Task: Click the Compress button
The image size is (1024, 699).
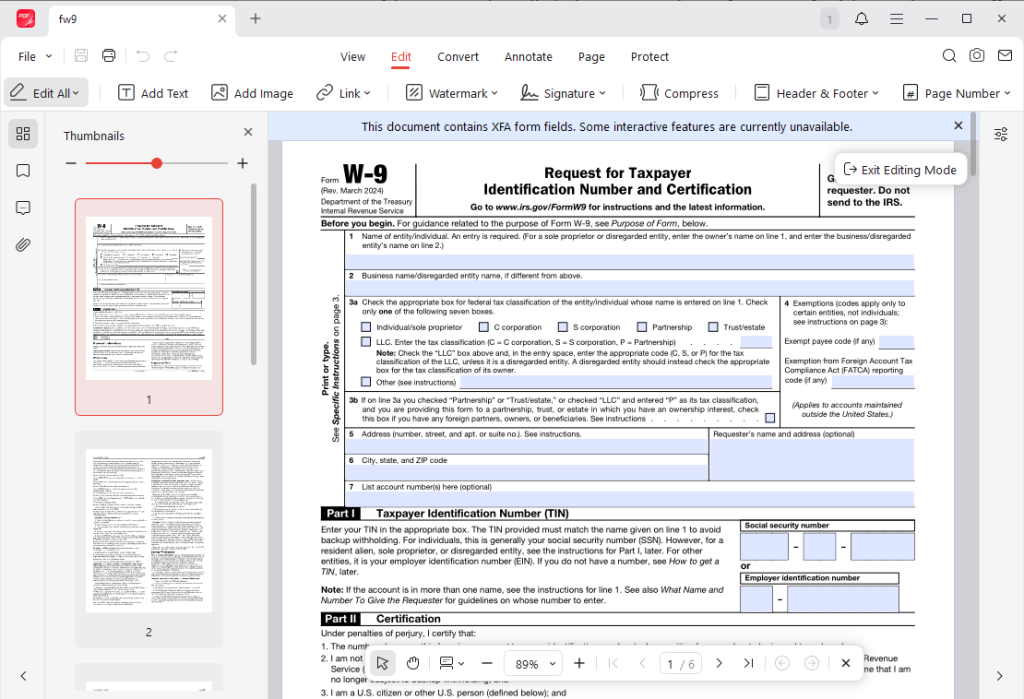Action: [x=679, y=93]
